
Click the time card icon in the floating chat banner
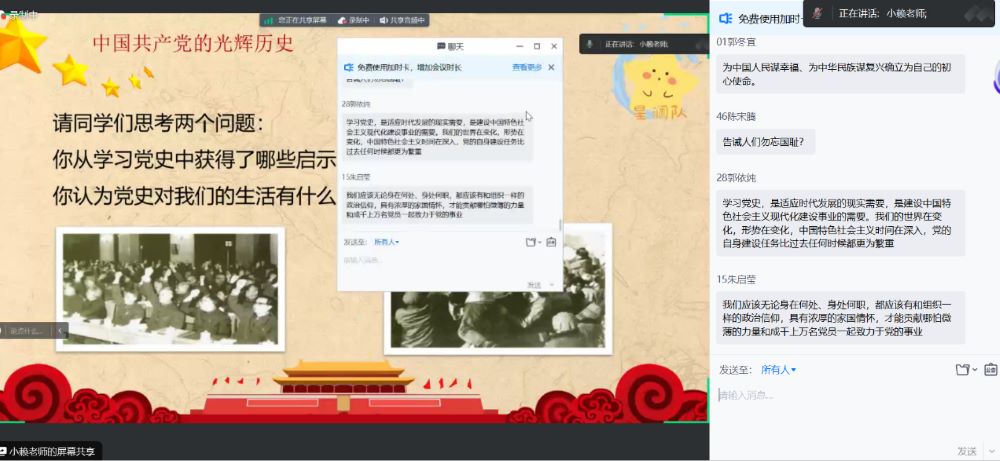click(348, 67)
